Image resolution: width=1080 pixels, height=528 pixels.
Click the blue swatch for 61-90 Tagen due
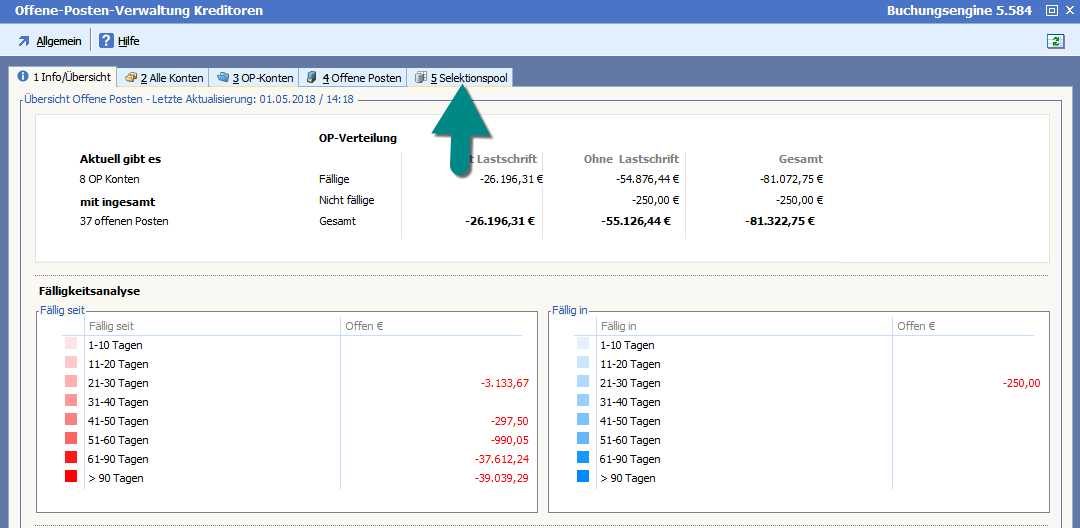pyautogui.click(x=583, y=458)
